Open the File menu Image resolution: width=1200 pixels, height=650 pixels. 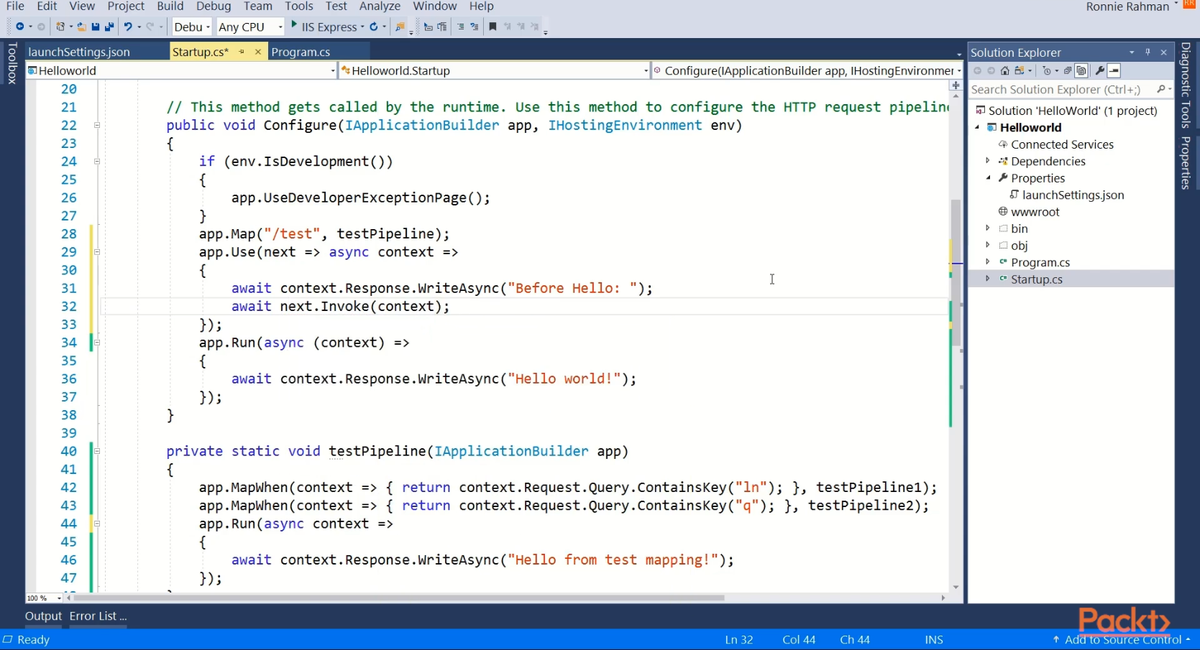(15, 6)
